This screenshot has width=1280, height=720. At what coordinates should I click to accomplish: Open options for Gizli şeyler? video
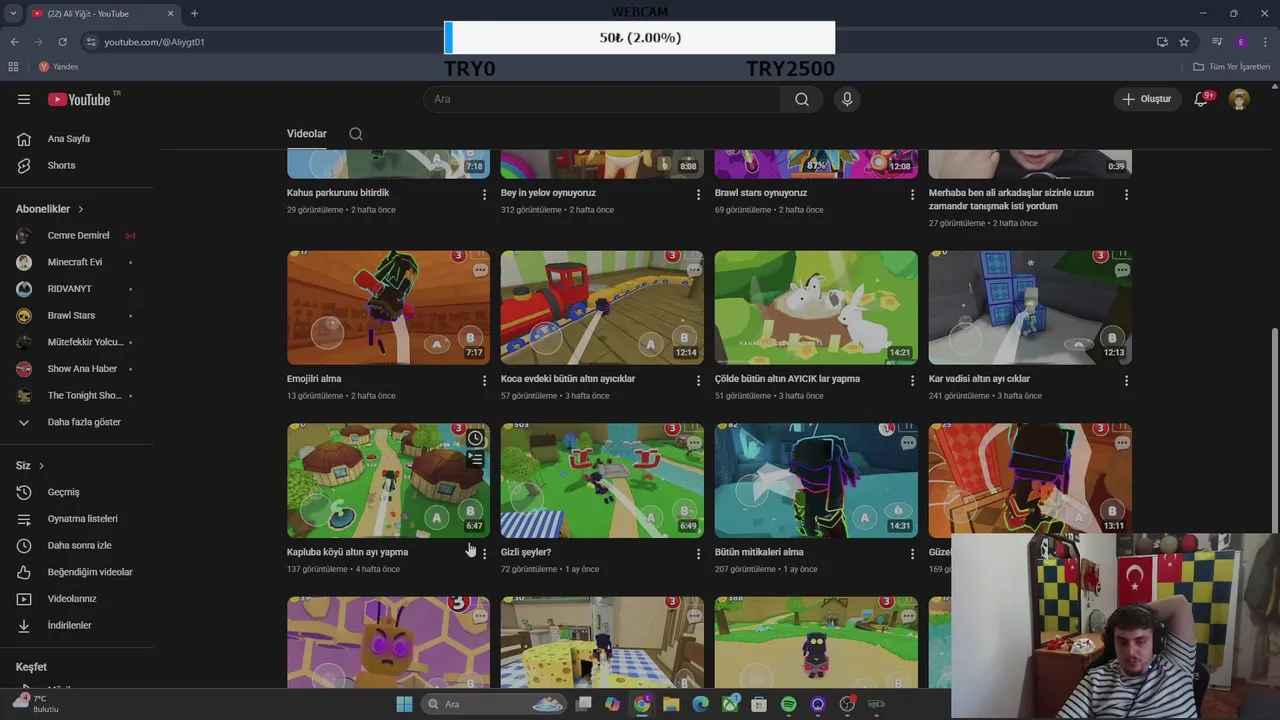click(698, 553)
